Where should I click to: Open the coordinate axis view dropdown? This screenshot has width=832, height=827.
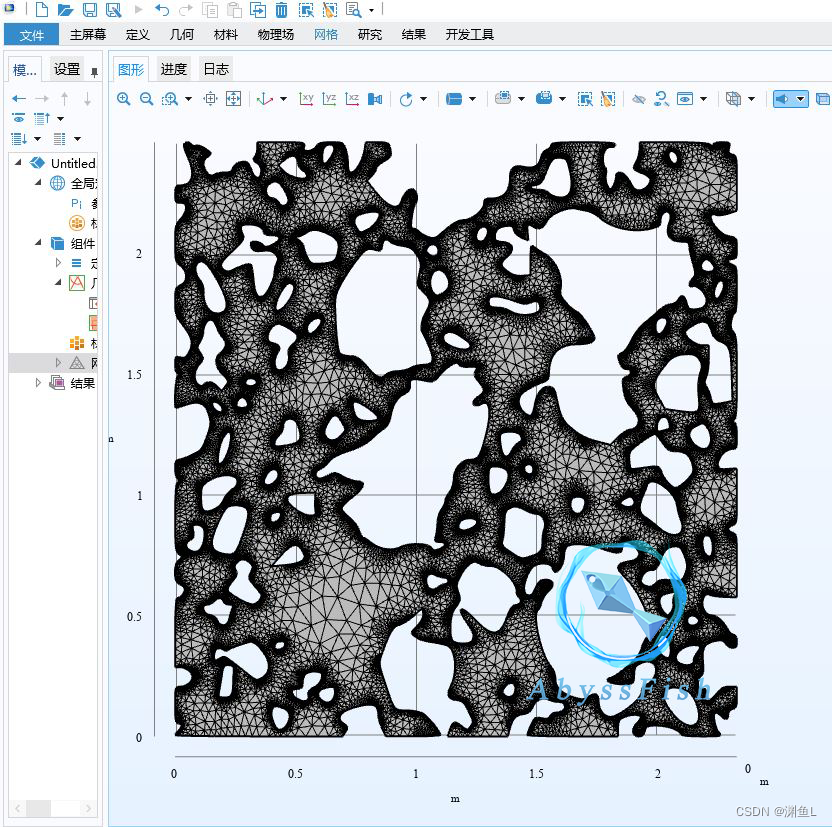point(283,99)
